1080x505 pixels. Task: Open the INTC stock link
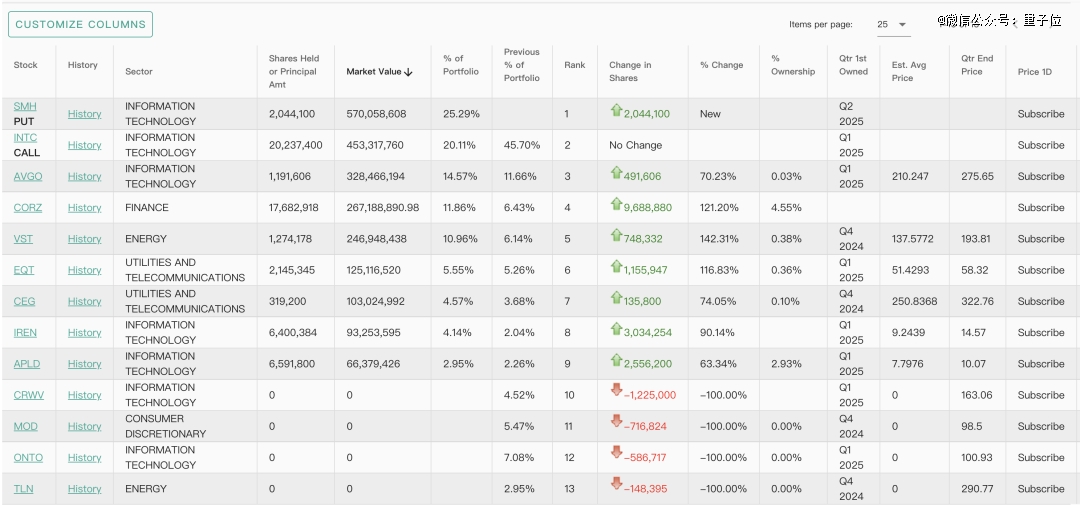(25, 138)
